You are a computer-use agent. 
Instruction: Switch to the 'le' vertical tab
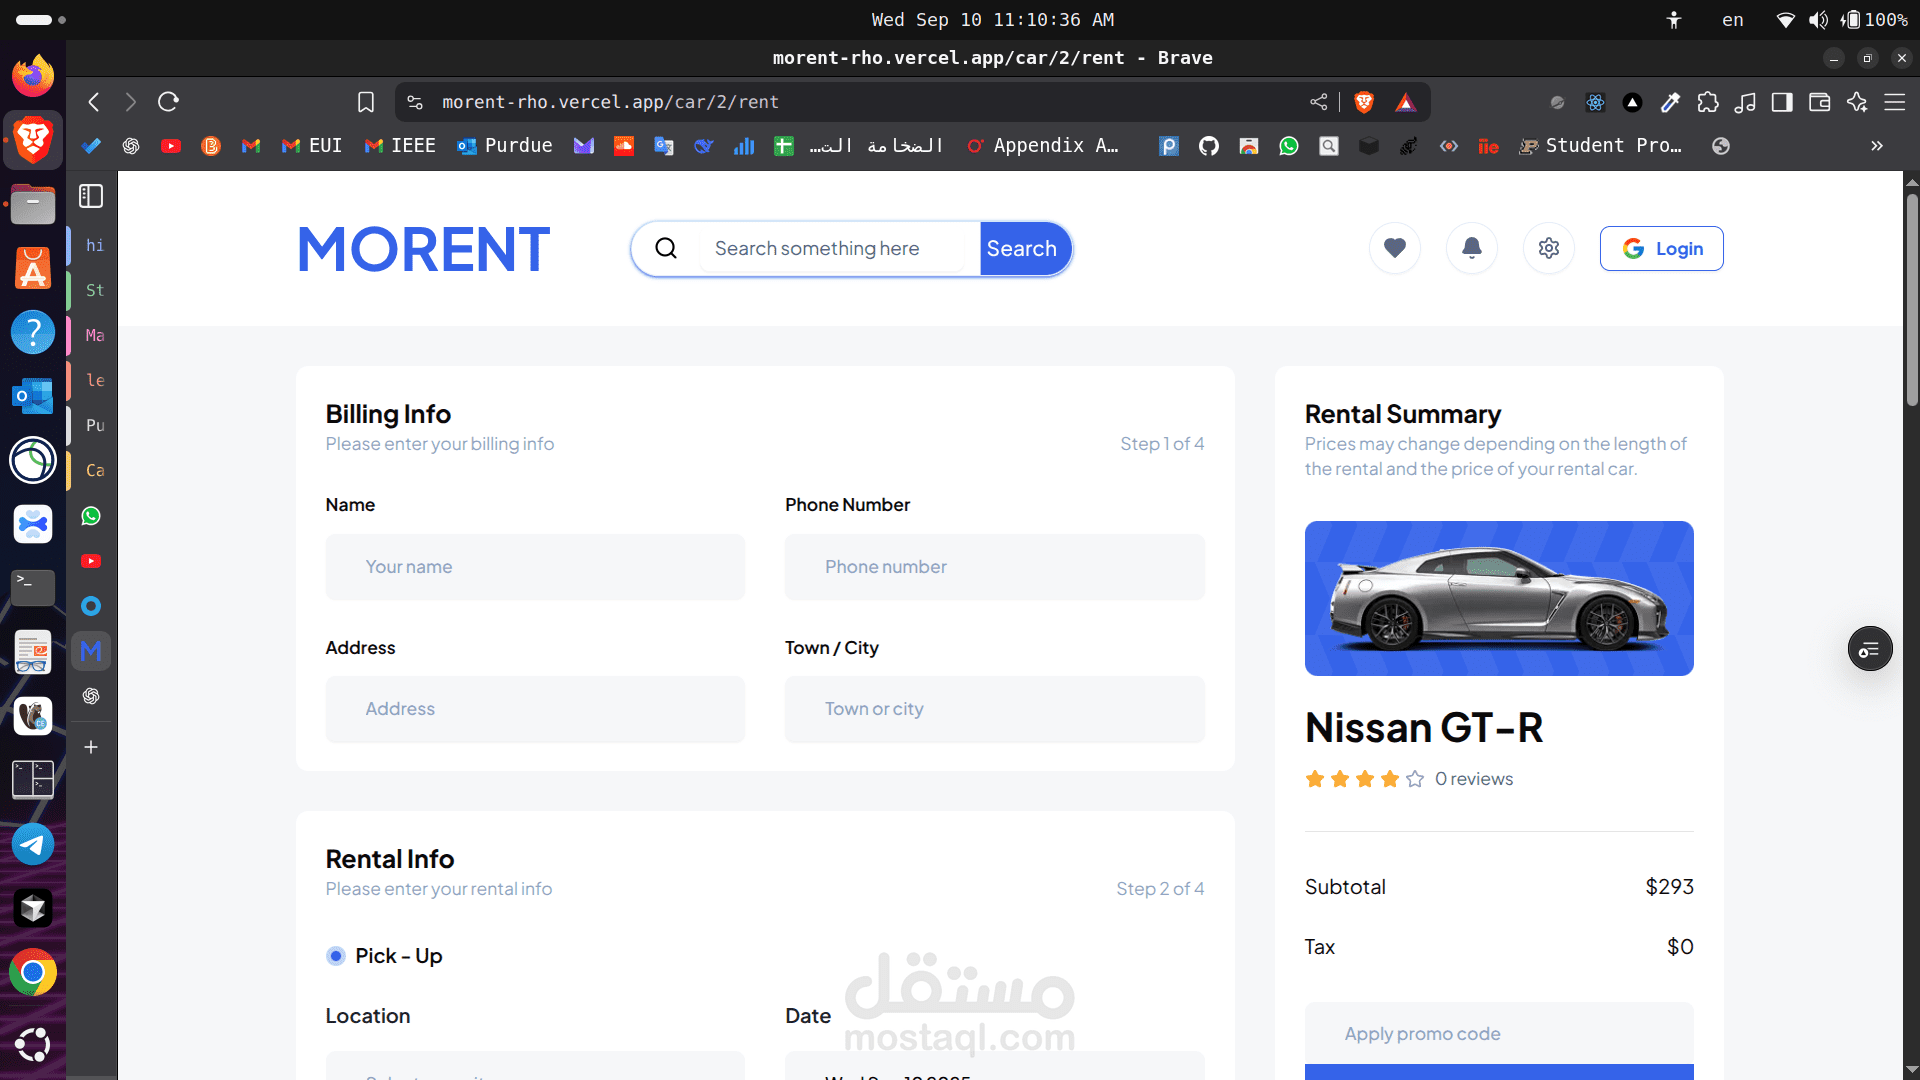click(x=92, y=380)
